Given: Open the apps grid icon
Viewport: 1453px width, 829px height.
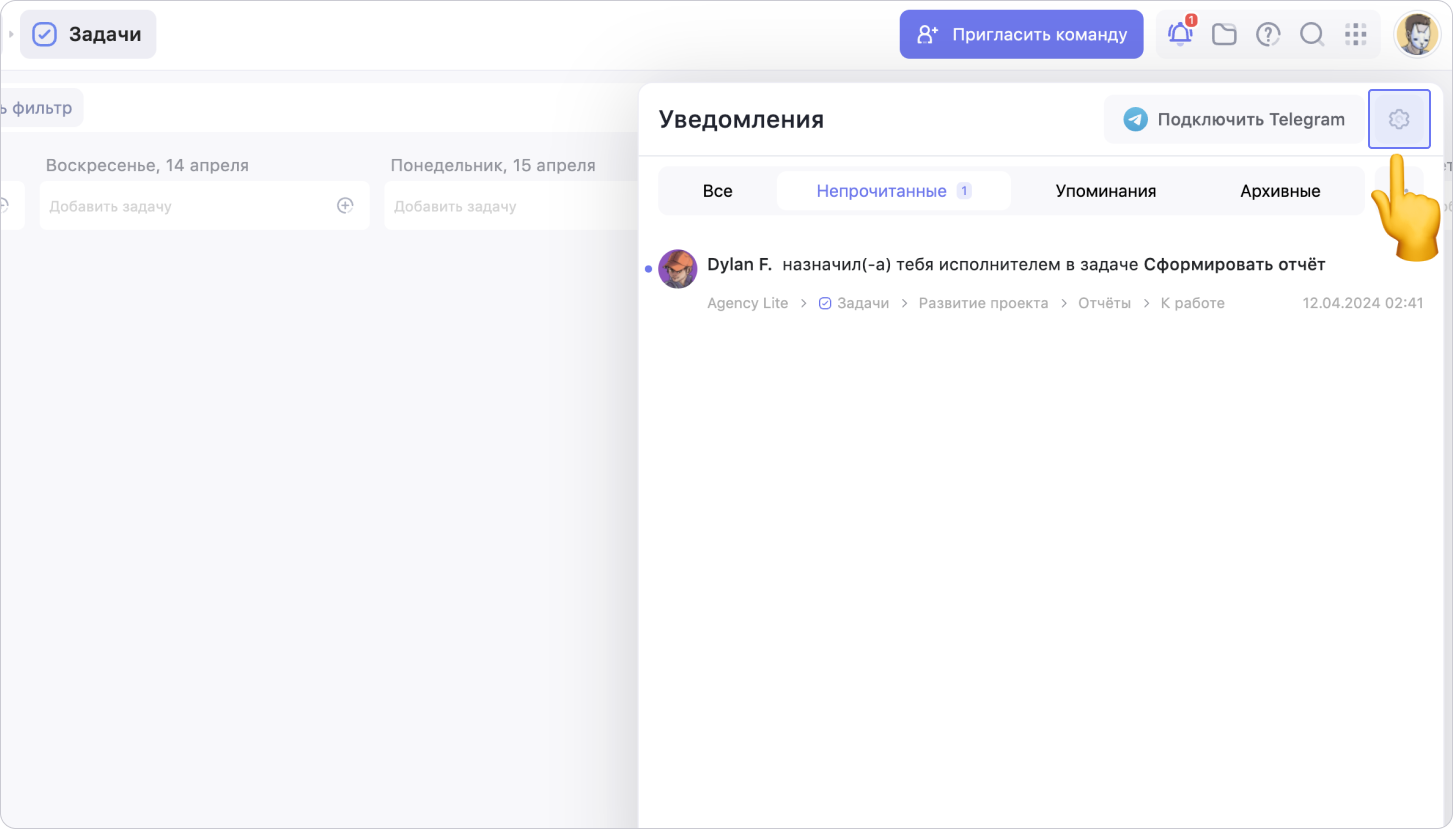Looking at the screenshot, I should (x=1355, y=35).
